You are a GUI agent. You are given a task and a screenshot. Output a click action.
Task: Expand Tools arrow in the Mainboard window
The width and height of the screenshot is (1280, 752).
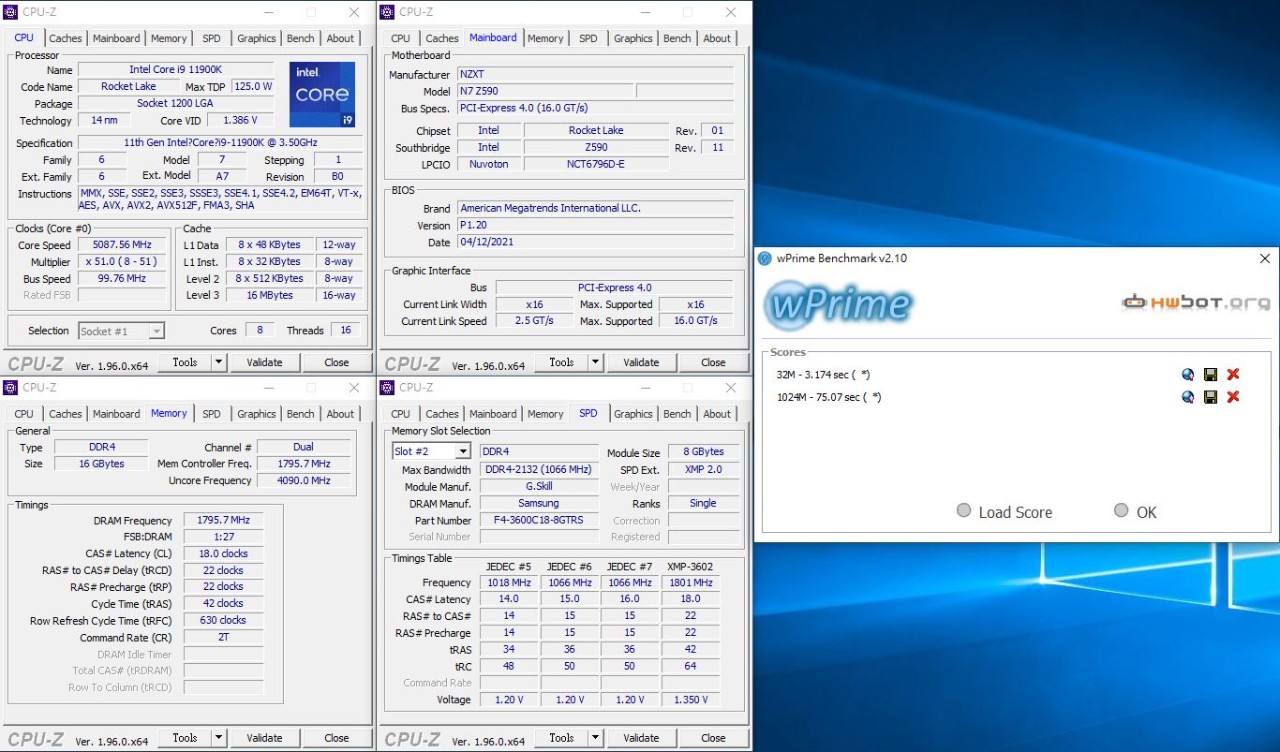(x=595, y=362)
